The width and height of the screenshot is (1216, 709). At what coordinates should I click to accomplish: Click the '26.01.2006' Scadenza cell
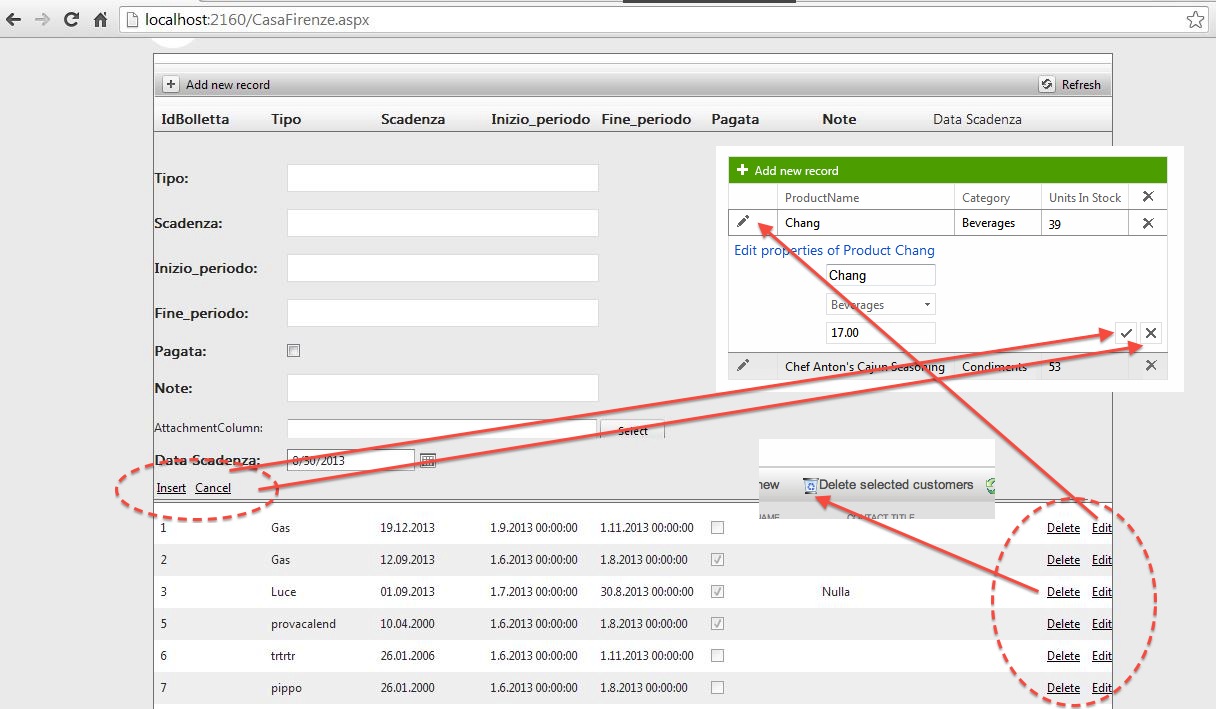(408, 656)
